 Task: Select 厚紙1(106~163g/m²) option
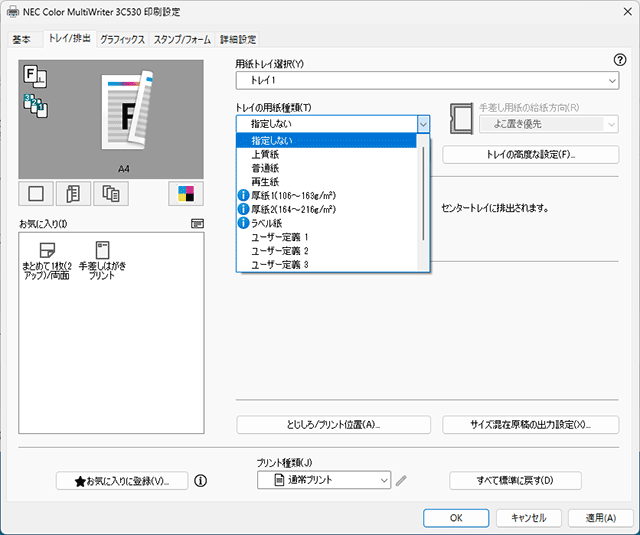(327, 196)
